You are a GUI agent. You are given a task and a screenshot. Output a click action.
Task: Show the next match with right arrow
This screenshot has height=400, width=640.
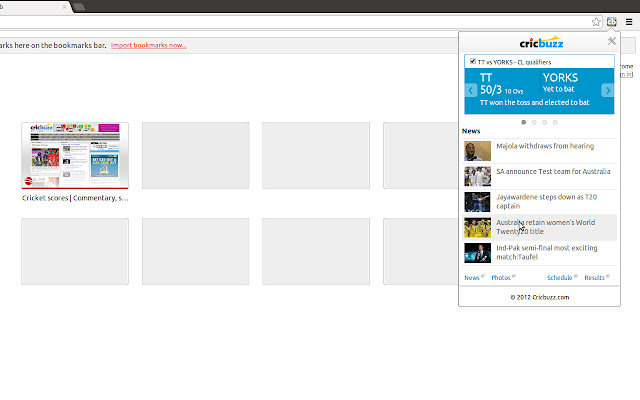click(607, 90)
